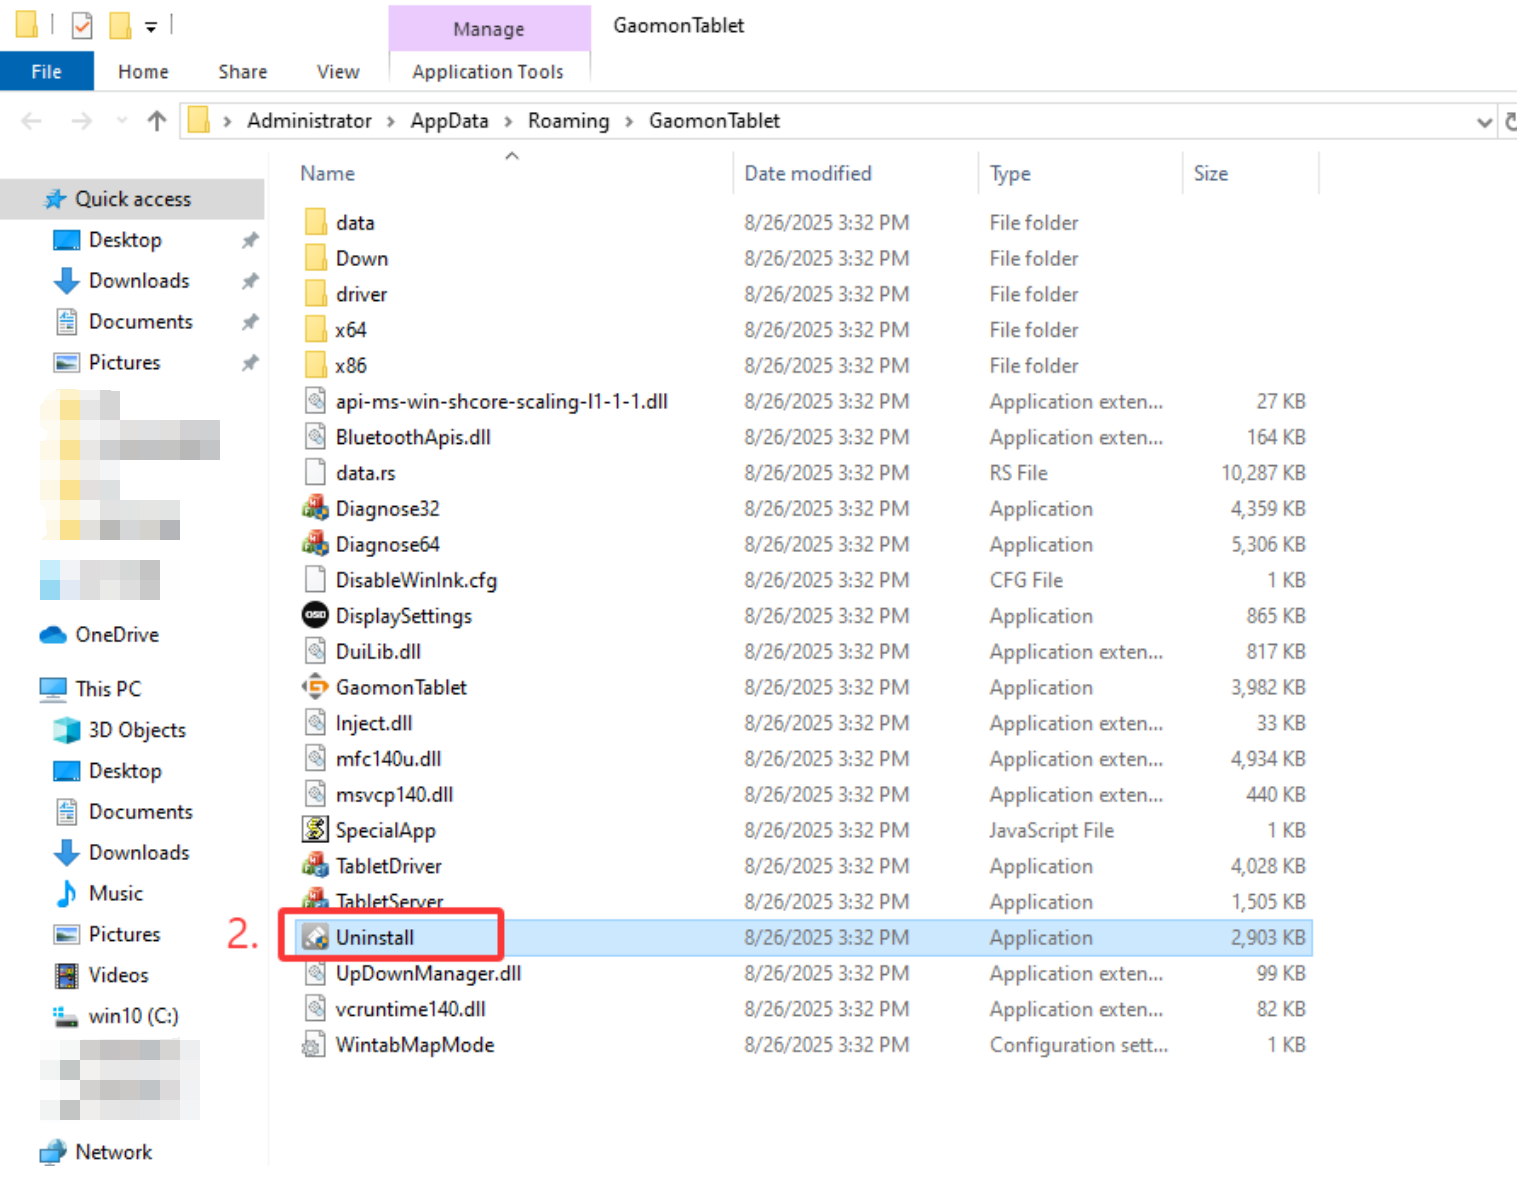The width and height of the screenshot is (1517, 1185).
Task: Open the Uninstall application file
Action: coord(375,938)
